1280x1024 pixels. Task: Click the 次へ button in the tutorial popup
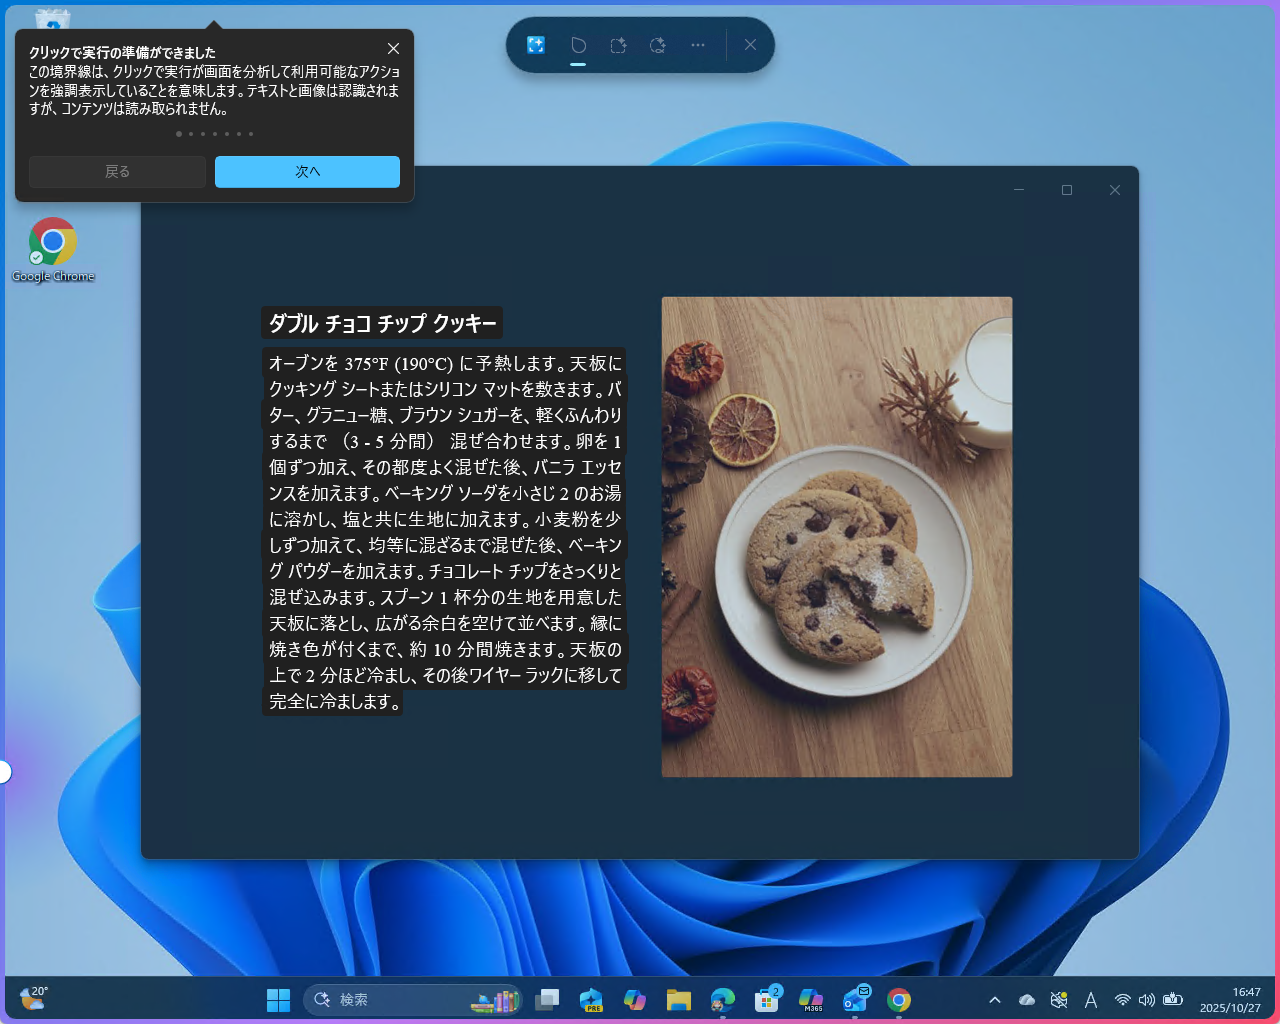point(307,171)
